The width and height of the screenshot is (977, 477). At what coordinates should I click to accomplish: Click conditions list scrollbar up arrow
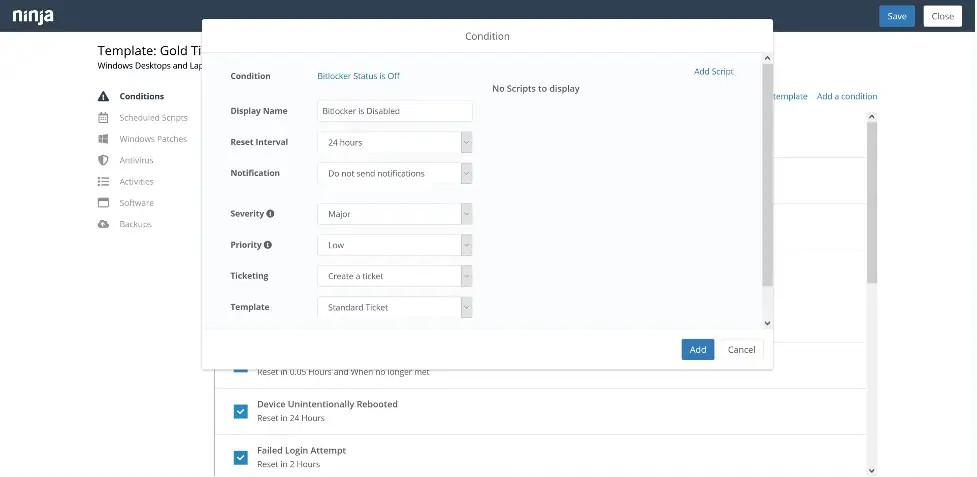pos(872,116)
